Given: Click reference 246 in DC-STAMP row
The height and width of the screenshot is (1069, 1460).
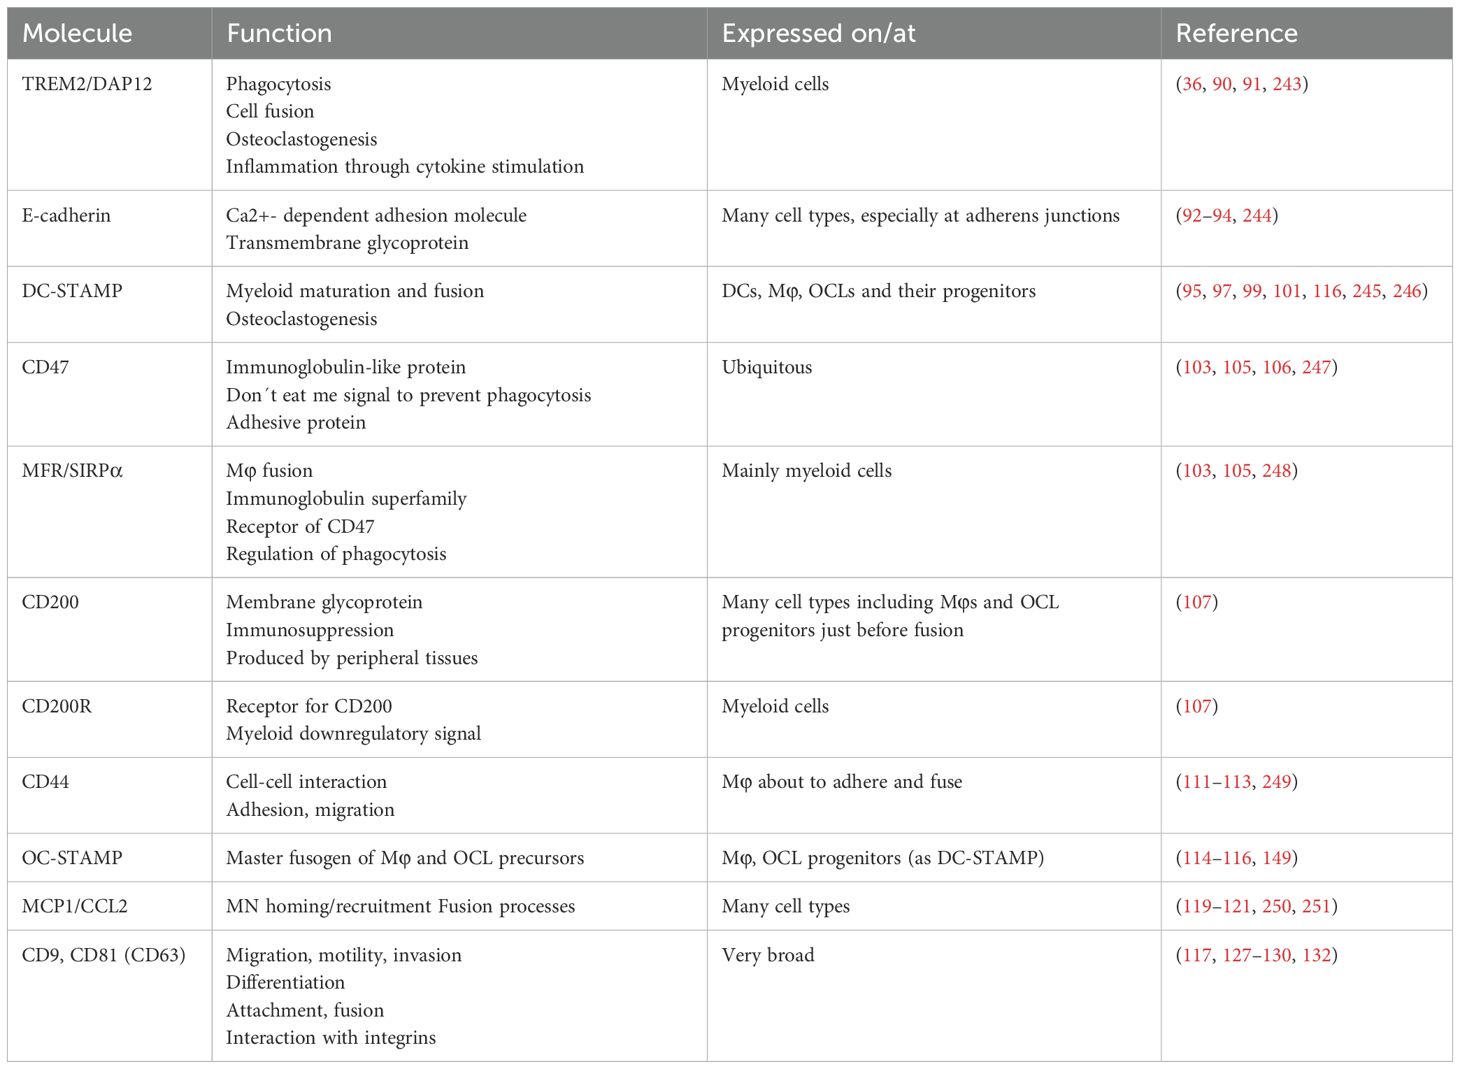Looking at the screenshot, I should (x=1407, y=291).
